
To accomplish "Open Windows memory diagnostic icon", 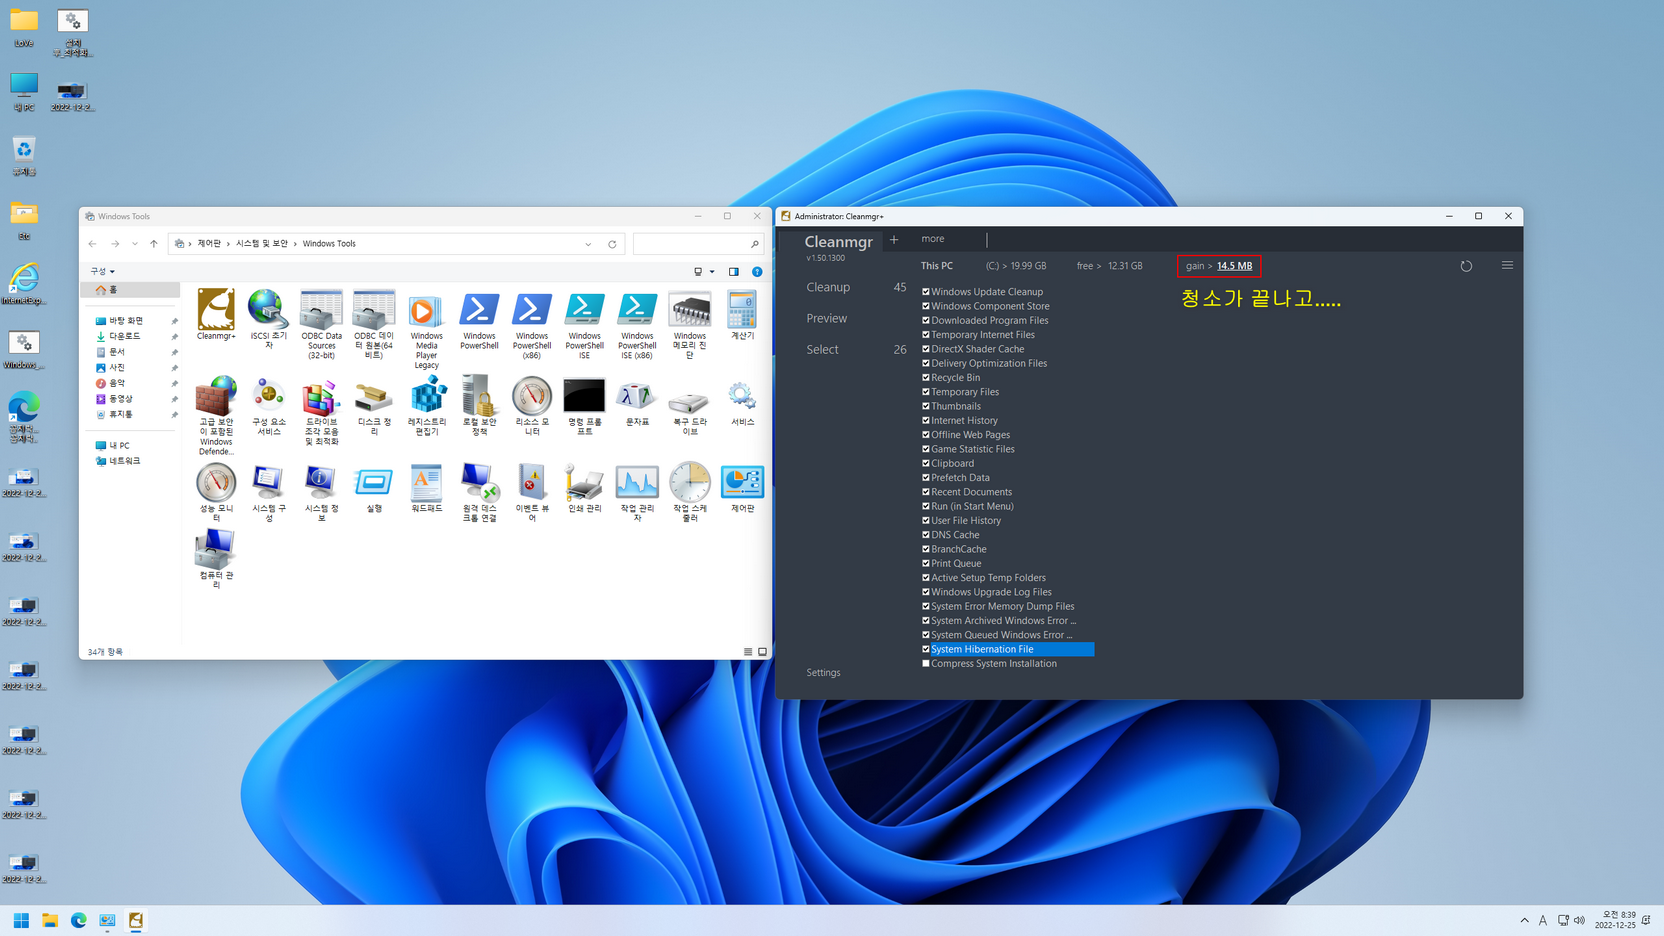I will point(689,325).
